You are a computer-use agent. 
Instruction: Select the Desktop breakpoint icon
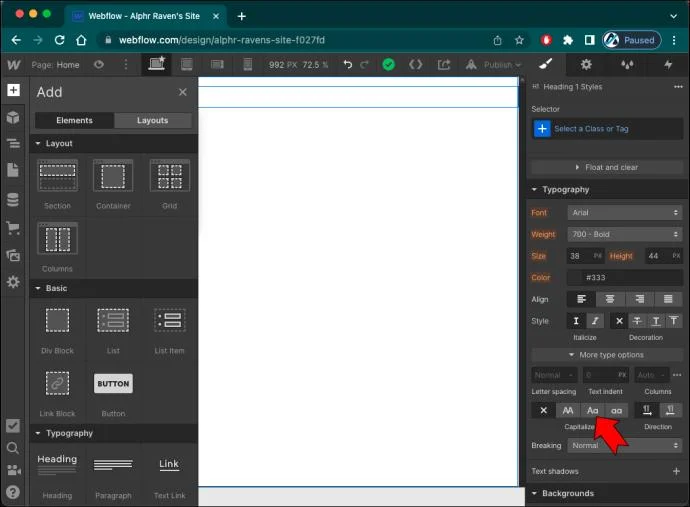click(157, 64)
